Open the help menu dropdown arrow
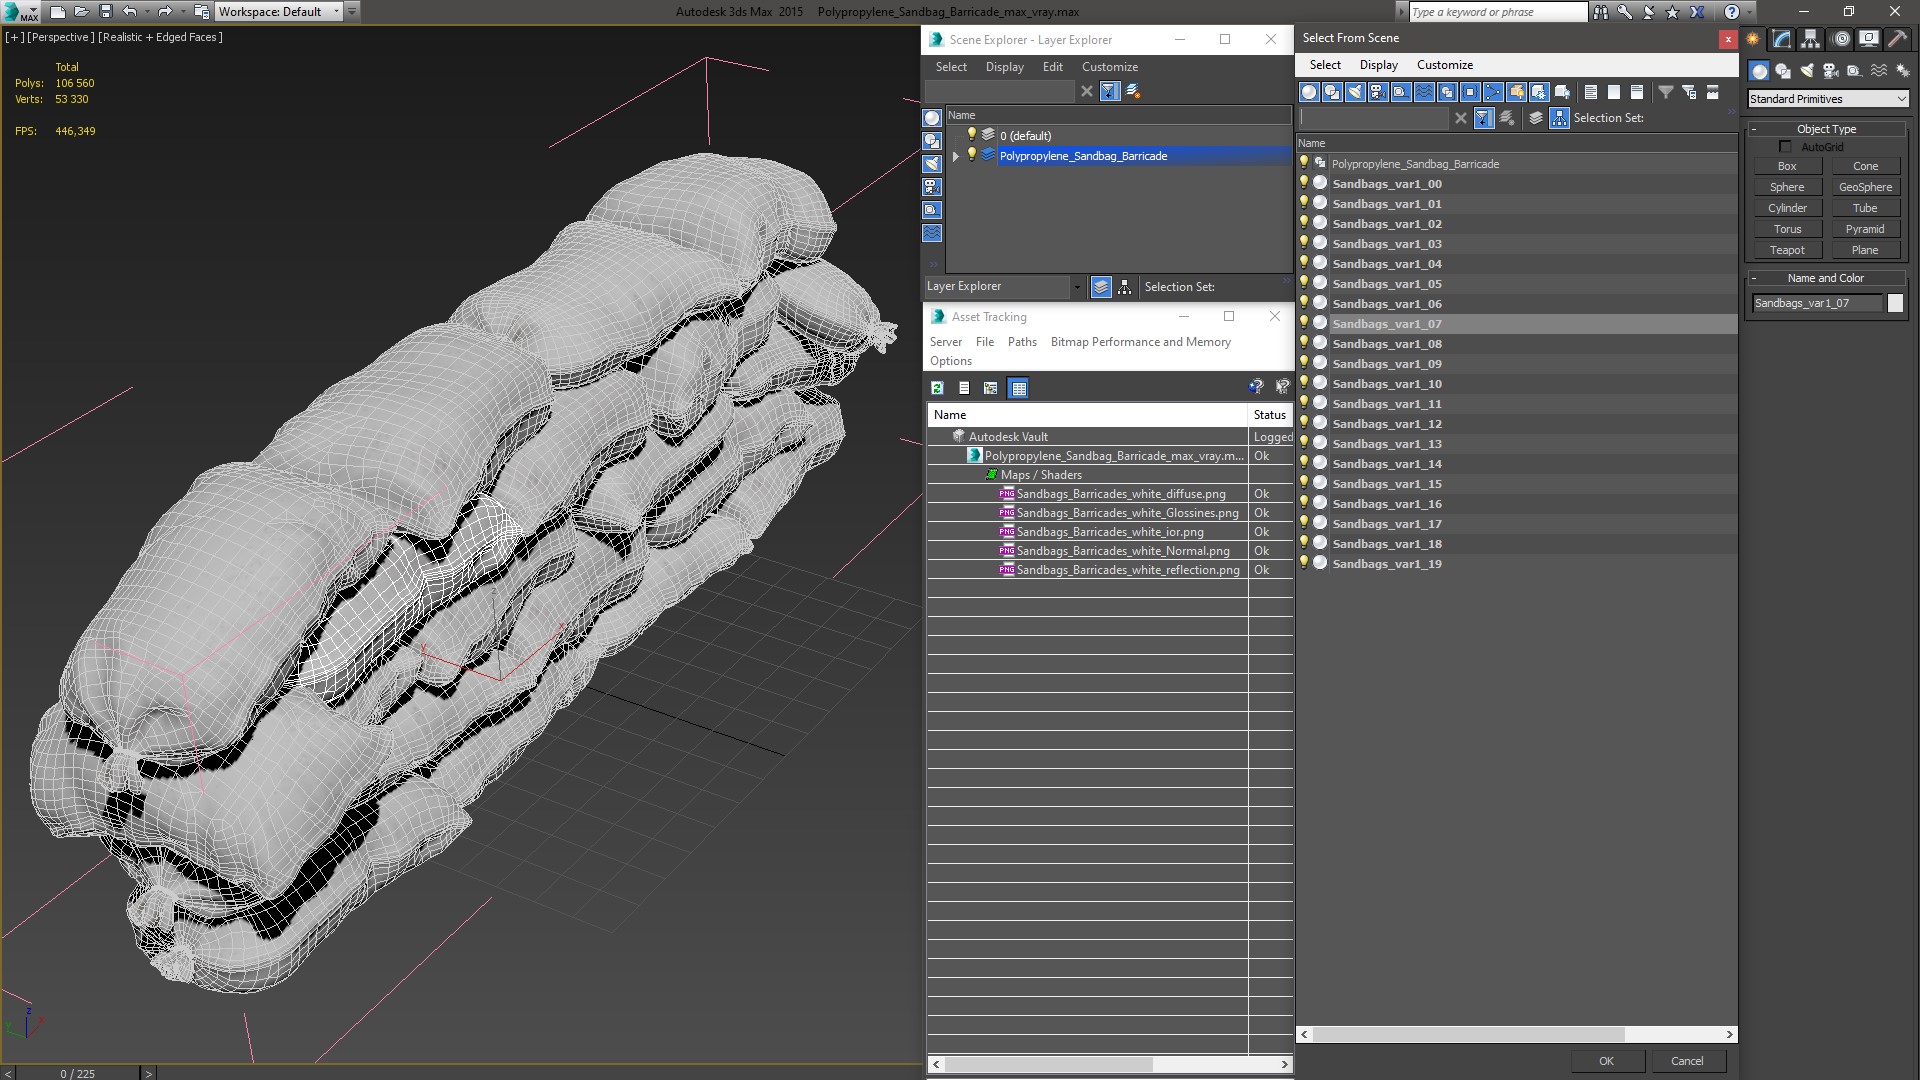The width and height of the screenshot is (1920, 1080). point(1749,12)
